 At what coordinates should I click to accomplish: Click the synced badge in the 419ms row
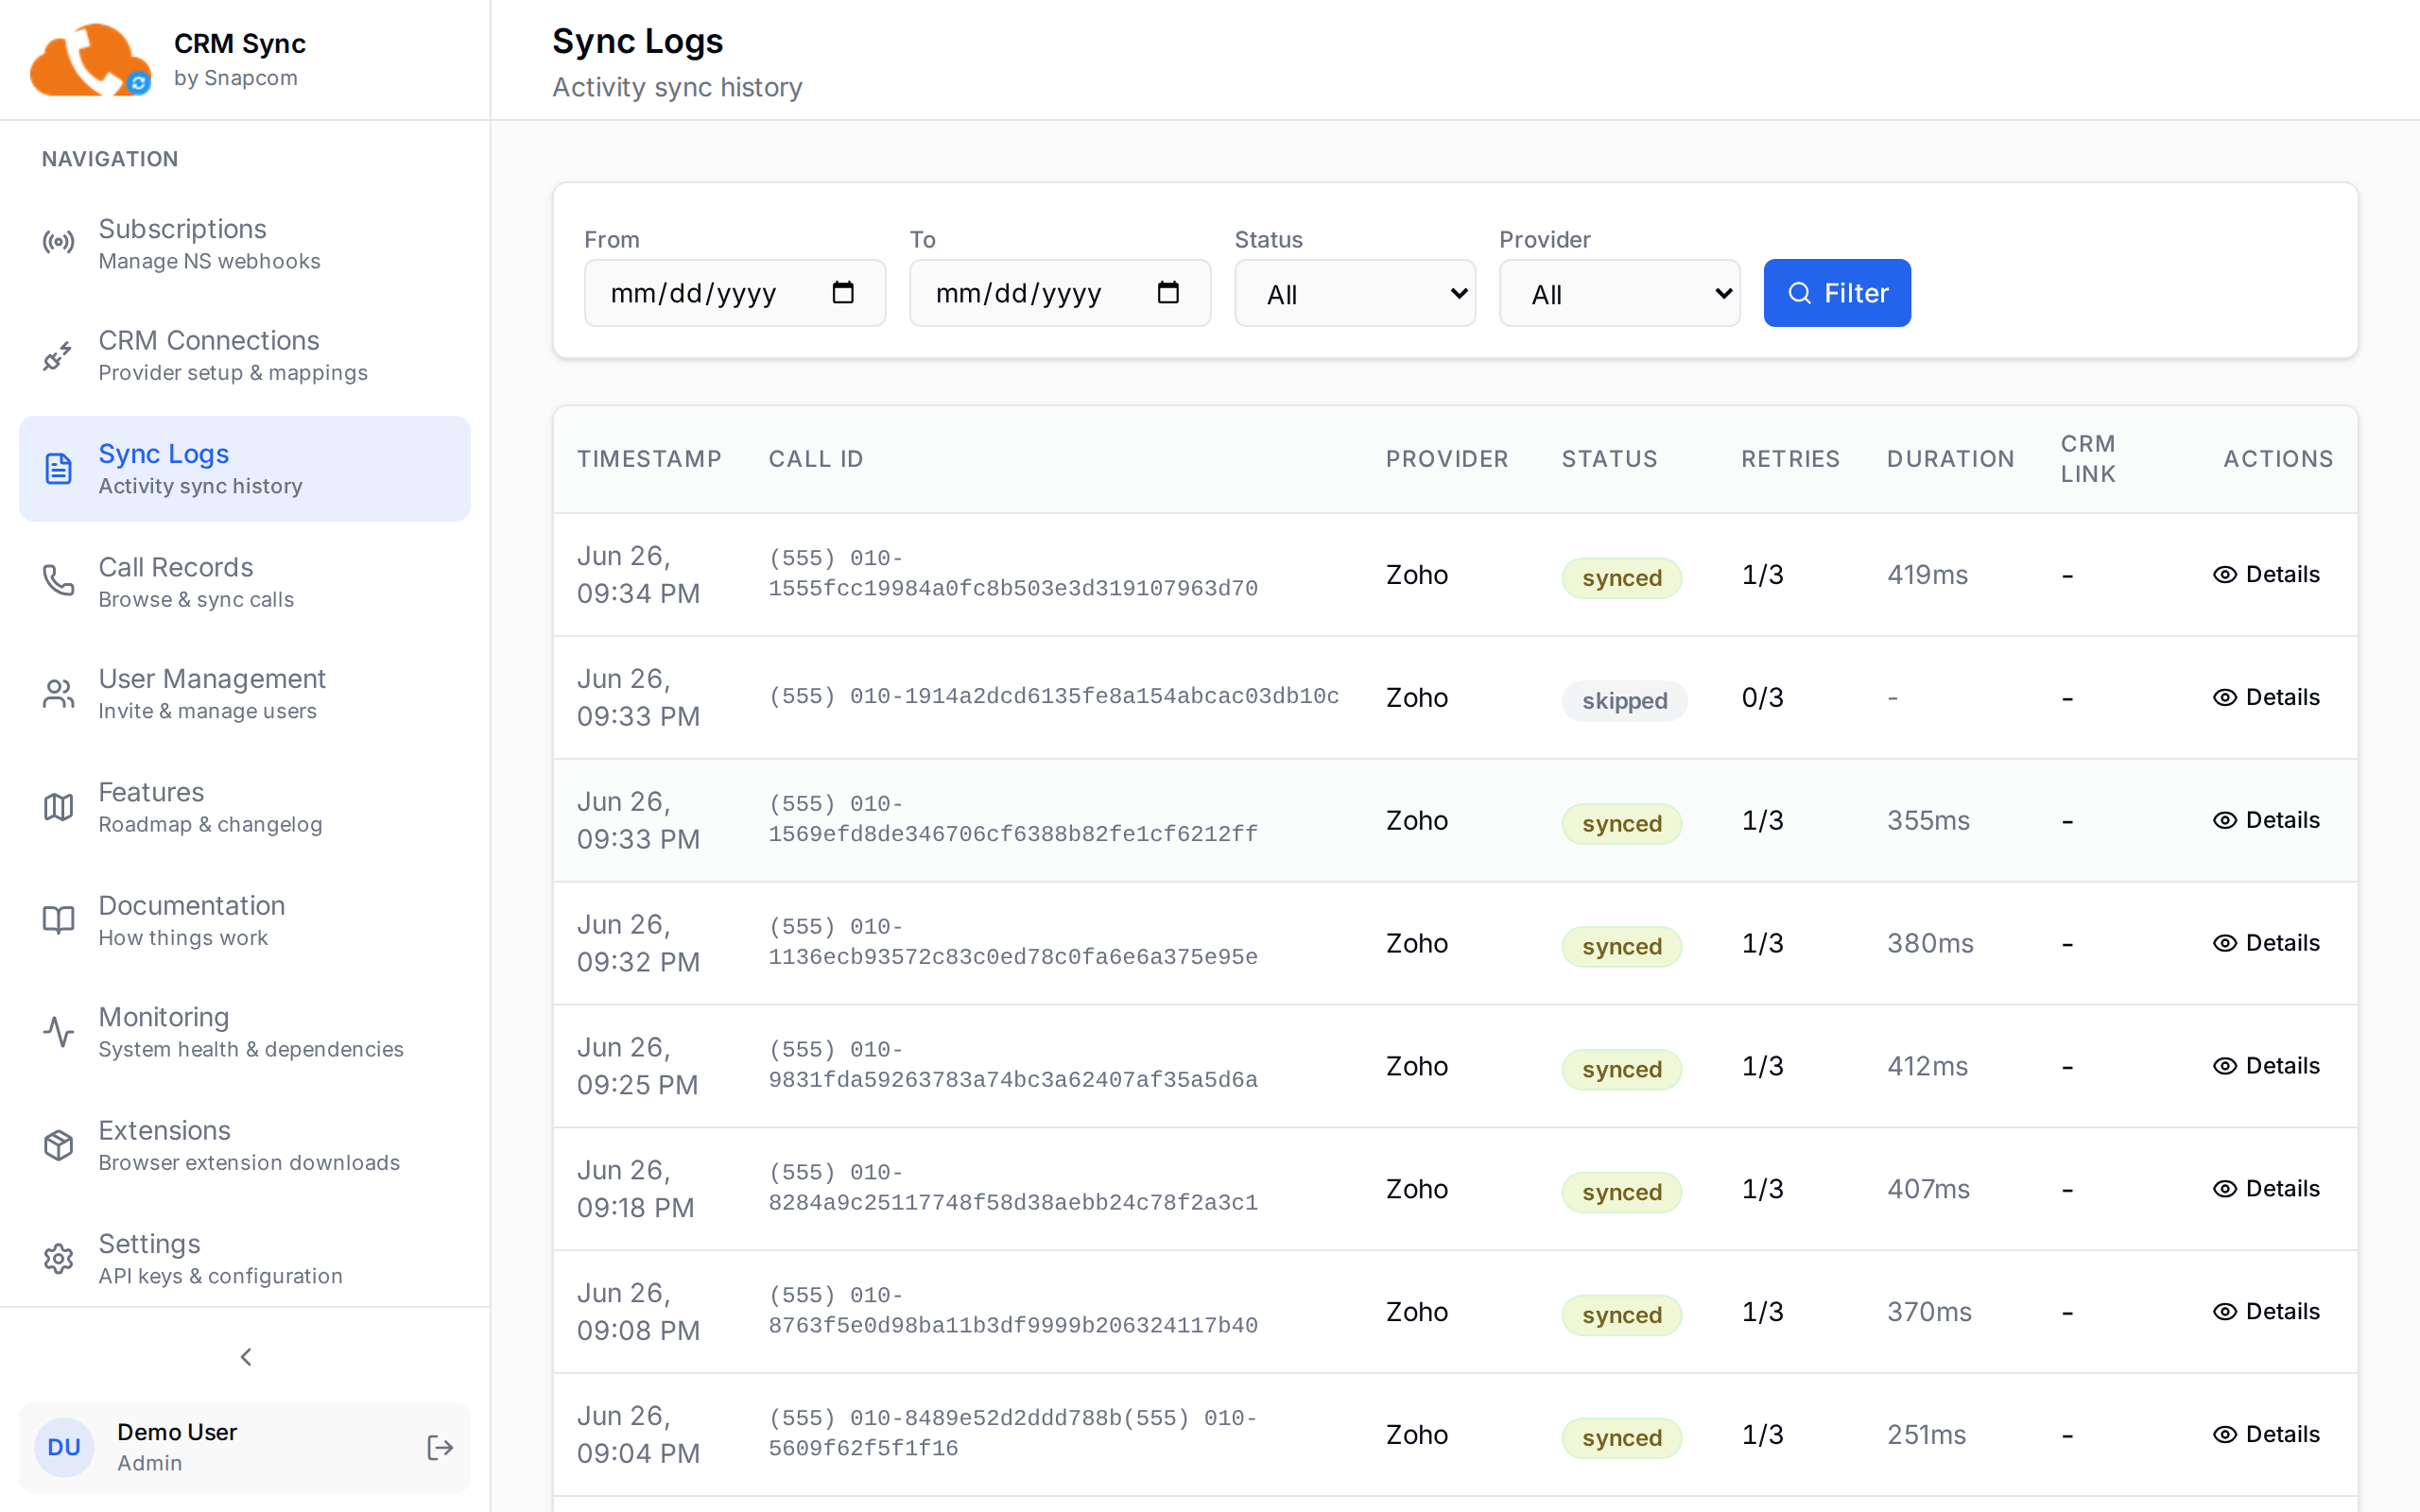coord(1621,578)
